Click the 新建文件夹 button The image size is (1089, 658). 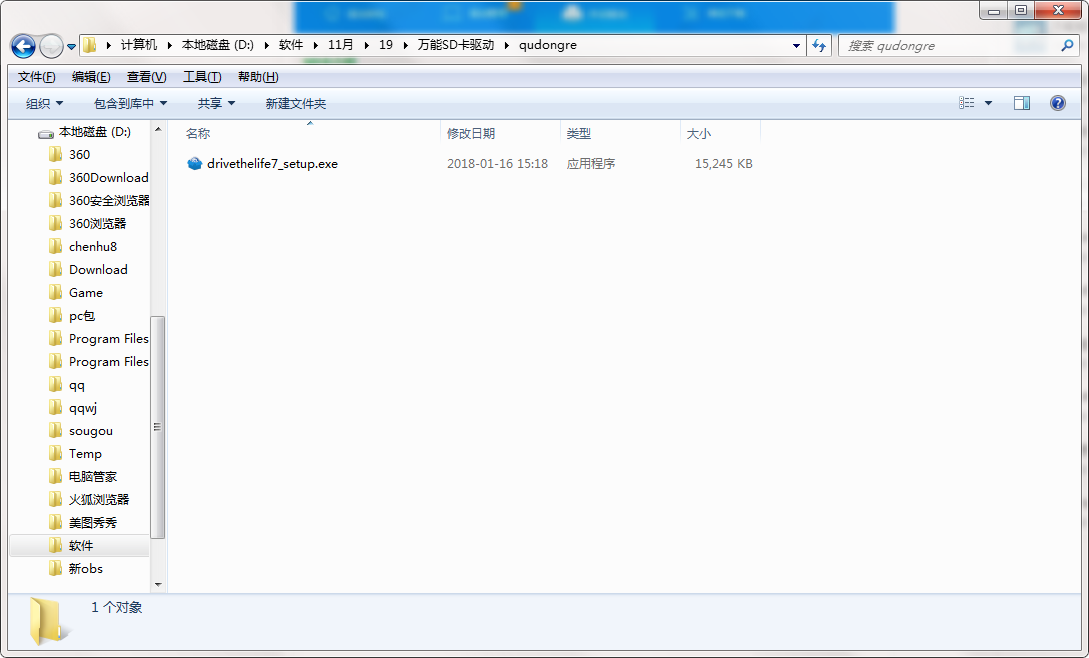296,104
